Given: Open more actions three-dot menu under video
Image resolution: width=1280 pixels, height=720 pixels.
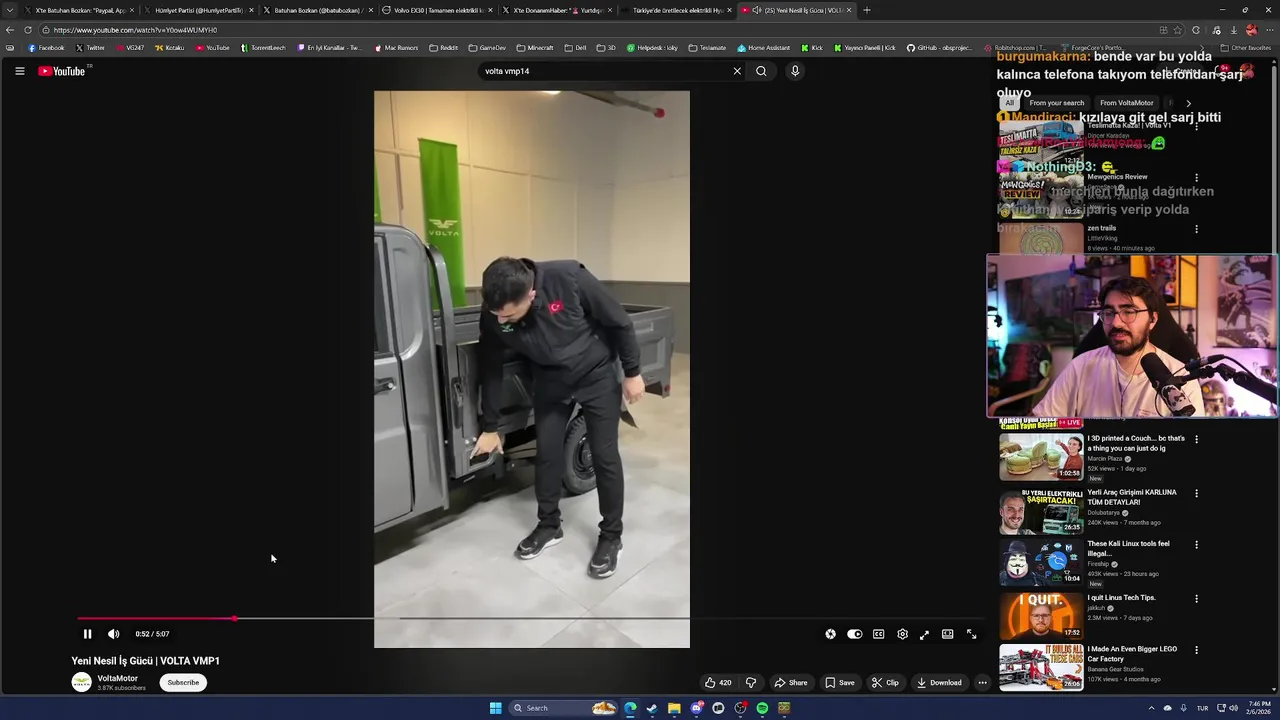Looking at the screenshot, I should (x=982, y=683).
